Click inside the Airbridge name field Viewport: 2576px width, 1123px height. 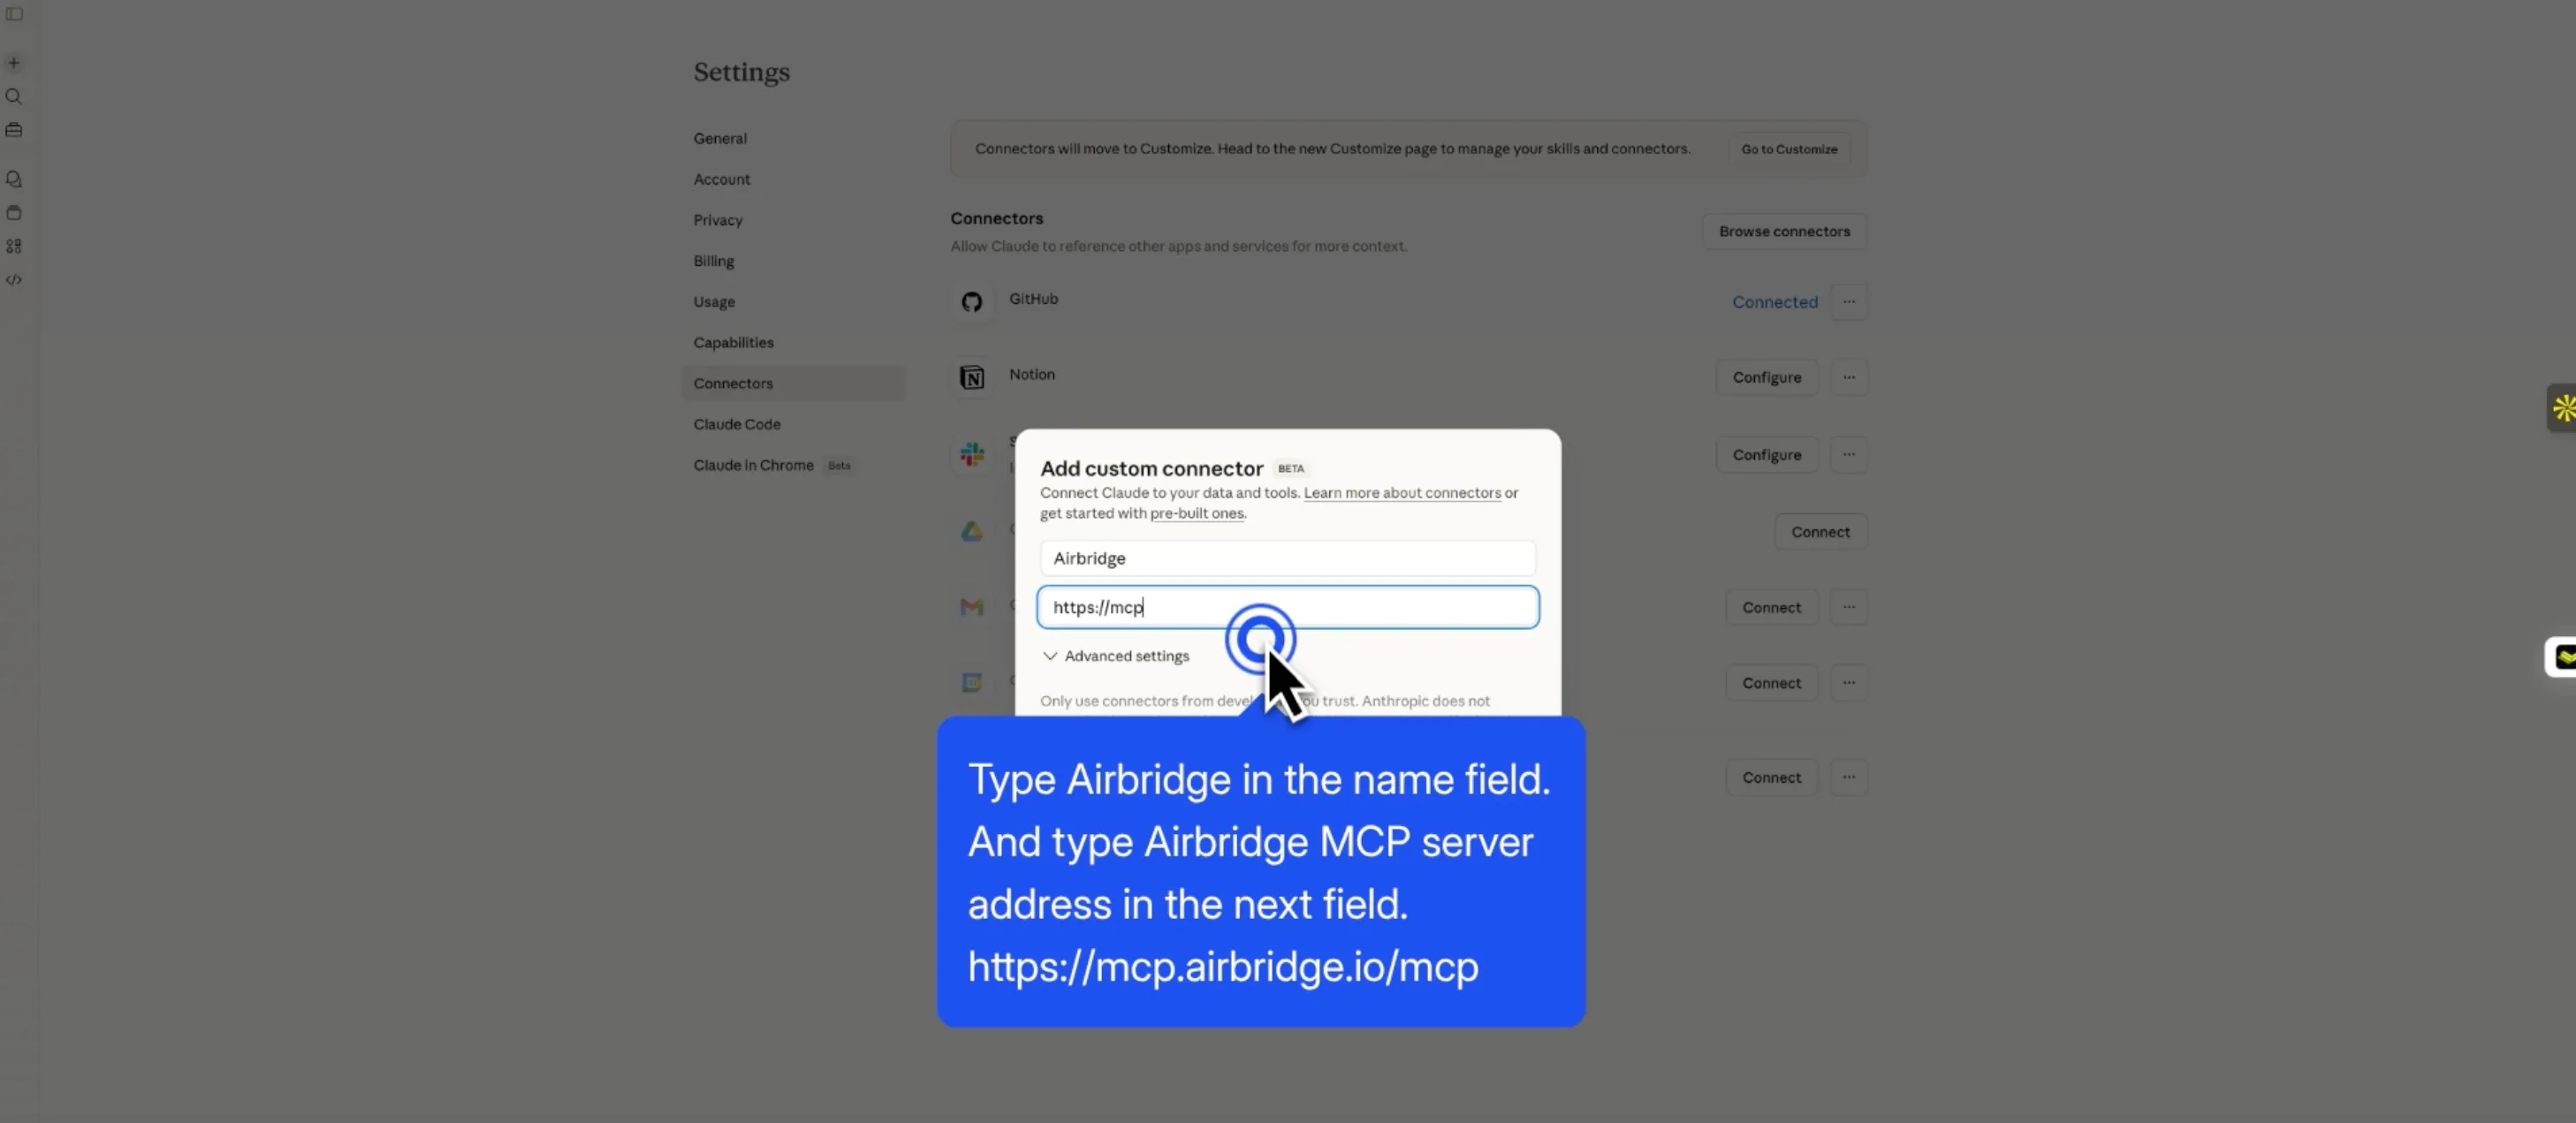pyautogui.click(x=1287, y=558)
